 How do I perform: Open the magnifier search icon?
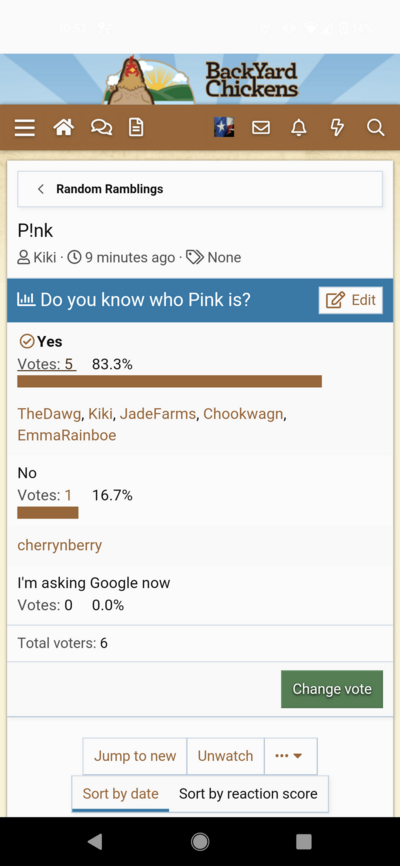[375, 128]
